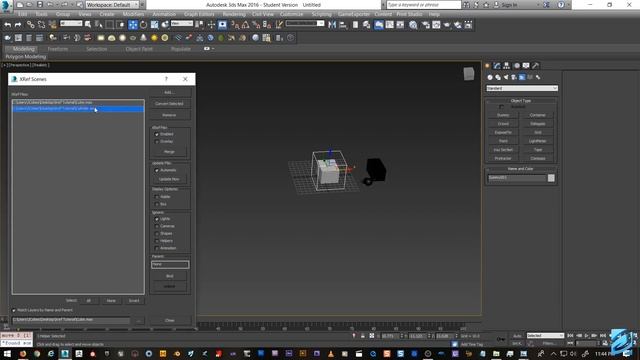This screenshot has height=360, width=640.
Task: Select the Shapes category icon
Action: pyautogui.click(x=498, y=77)
